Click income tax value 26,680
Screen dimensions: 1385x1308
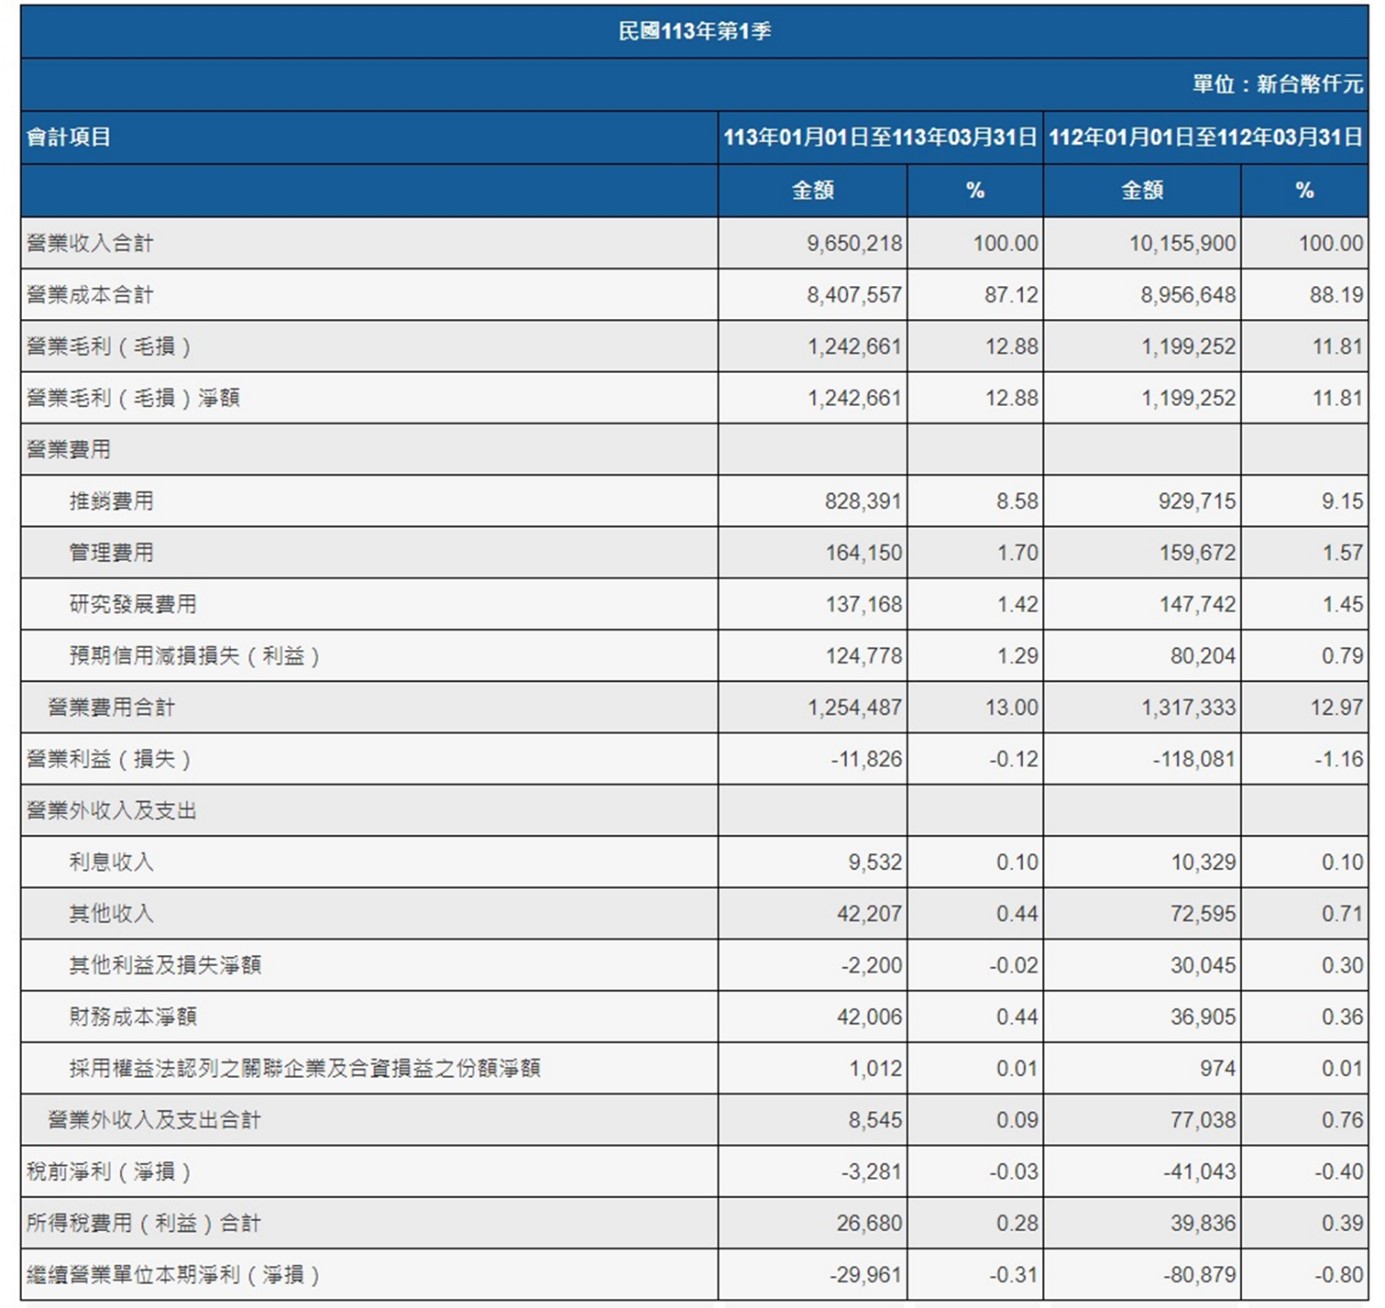869,1223
